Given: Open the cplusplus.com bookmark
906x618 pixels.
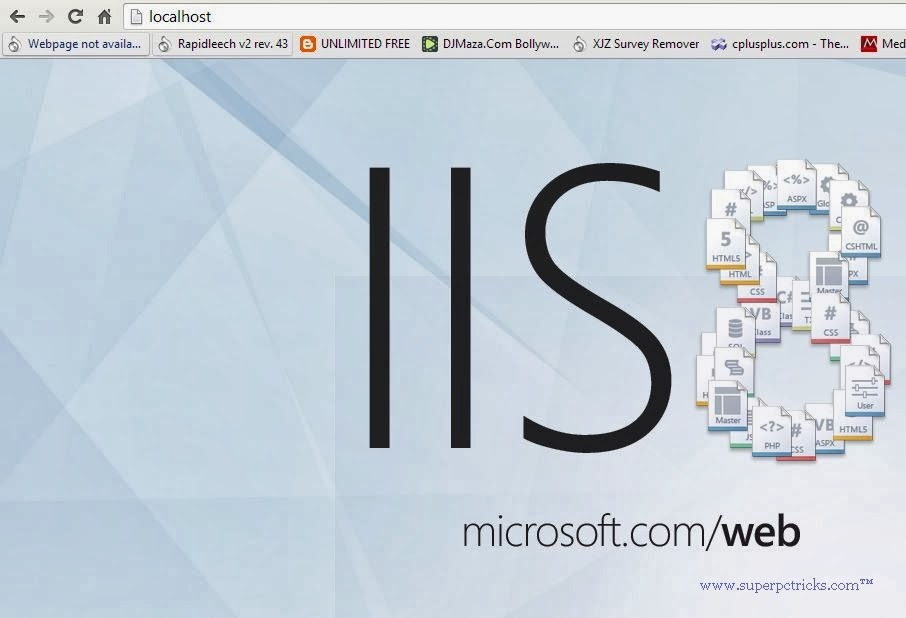Looking at the screenshot, I should (x=780, y=44).
